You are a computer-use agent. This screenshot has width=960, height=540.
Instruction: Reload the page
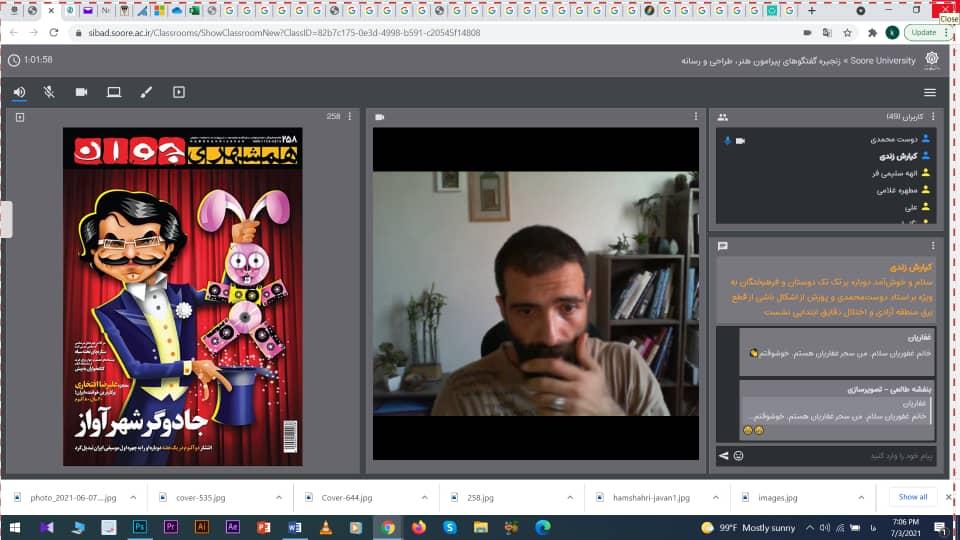pyautogui.click(x=54, y=32)
